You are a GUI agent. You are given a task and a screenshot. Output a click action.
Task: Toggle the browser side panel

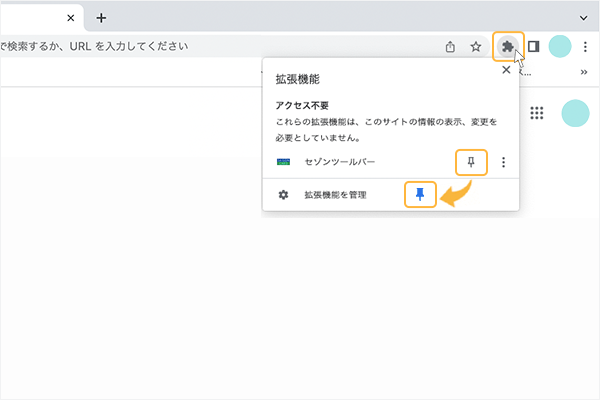(534, 46)
